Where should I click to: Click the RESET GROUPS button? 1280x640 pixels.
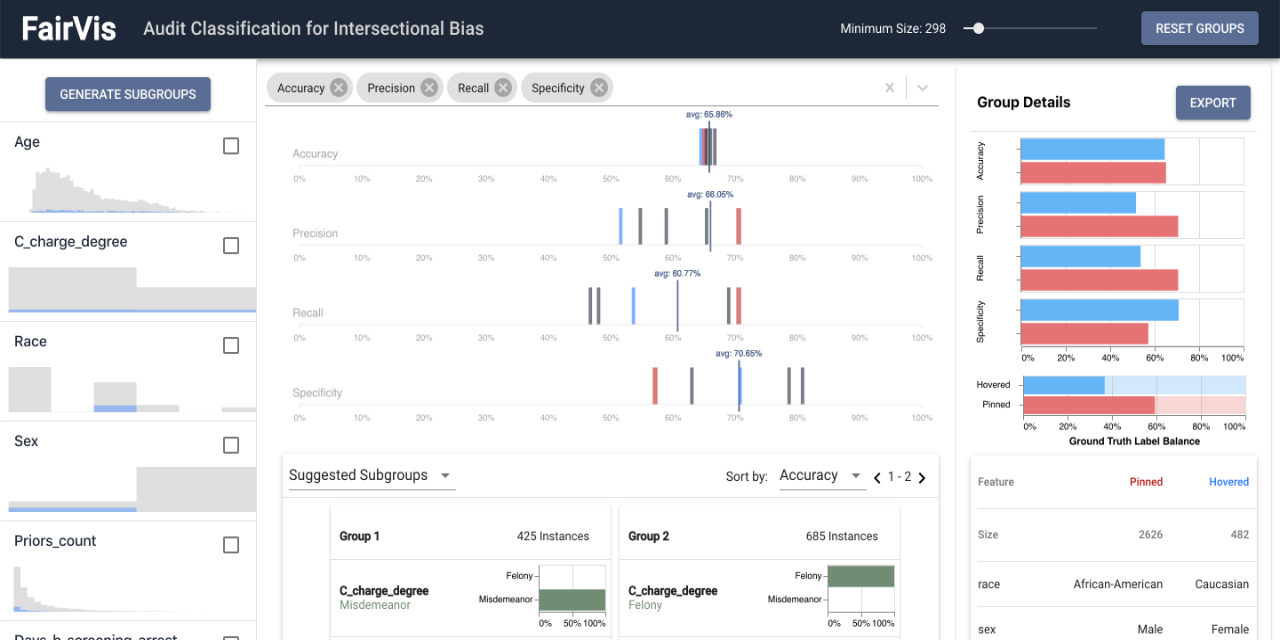pyautogui.click(x=1199, y=28)
